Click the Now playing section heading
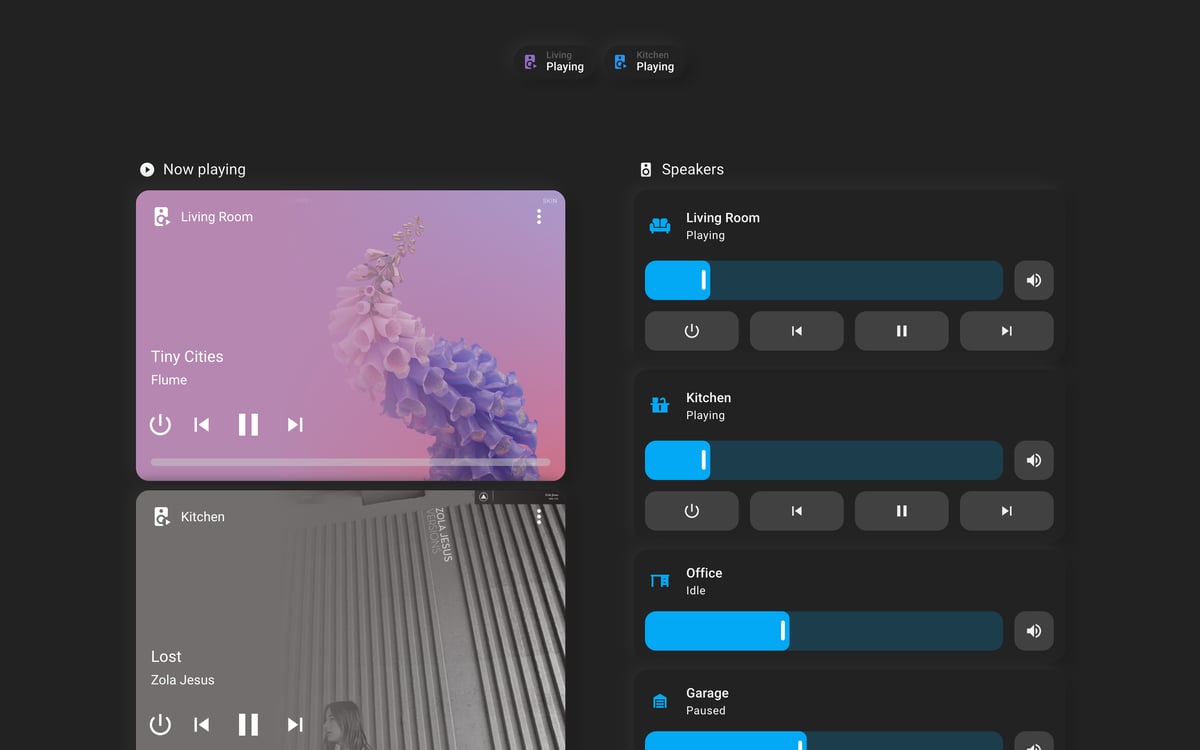The image size is (1200, 750). [x=204, y=170]
